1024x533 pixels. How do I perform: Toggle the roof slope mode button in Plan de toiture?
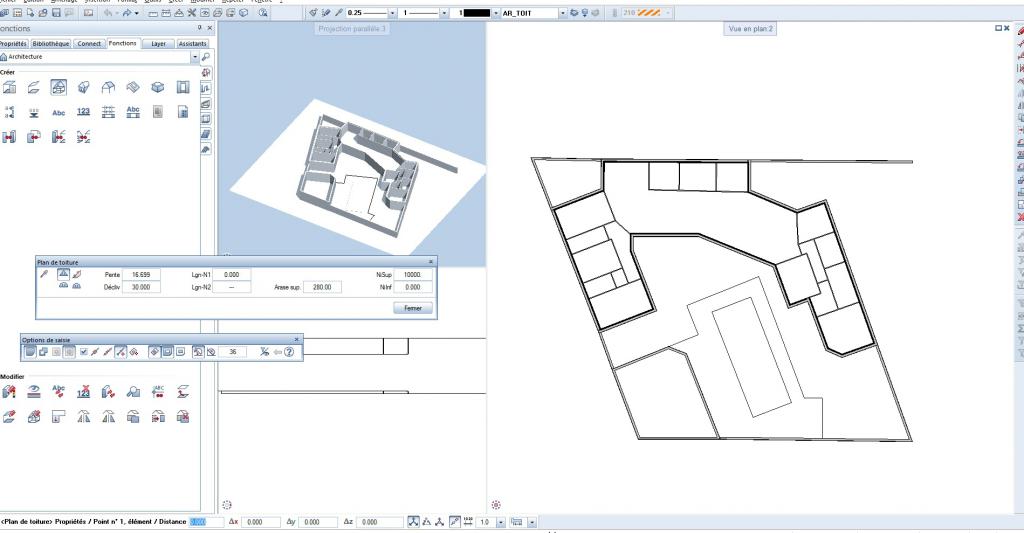pyautogui.click(x=63, y=274)
